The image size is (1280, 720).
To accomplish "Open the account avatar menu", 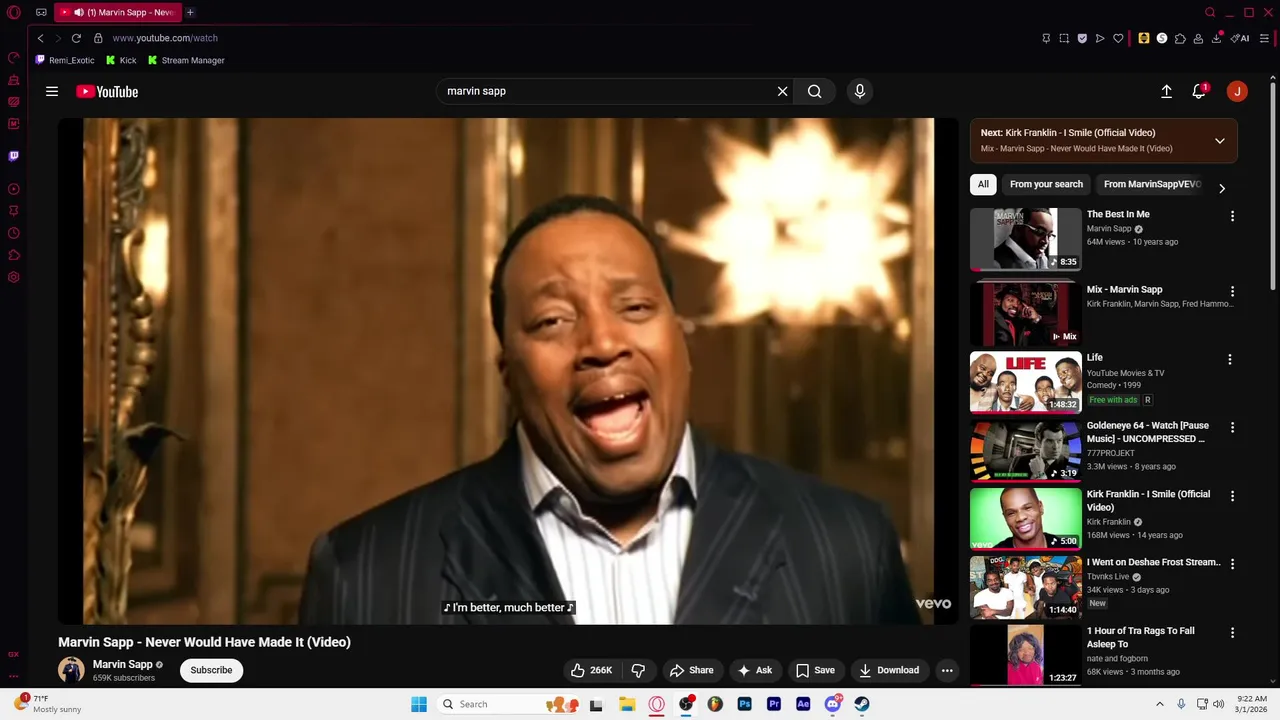I will tap(1237, 91).
